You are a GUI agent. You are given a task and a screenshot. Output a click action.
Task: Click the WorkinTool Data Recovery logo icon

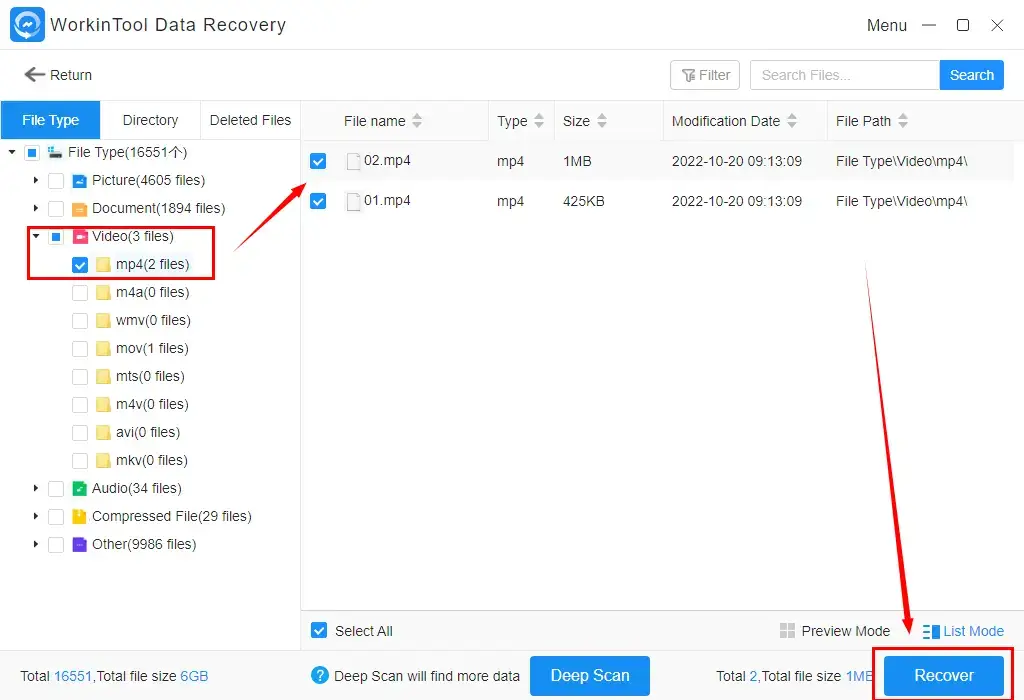tap(27, 25)
